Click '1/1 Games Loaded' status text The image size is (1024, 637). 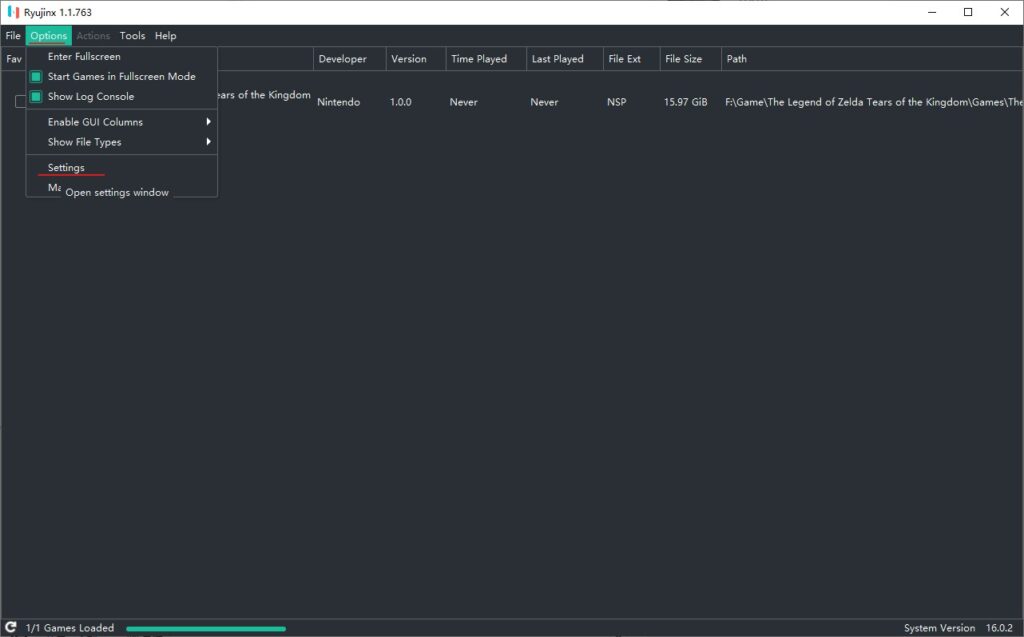(x=70, y=628)
